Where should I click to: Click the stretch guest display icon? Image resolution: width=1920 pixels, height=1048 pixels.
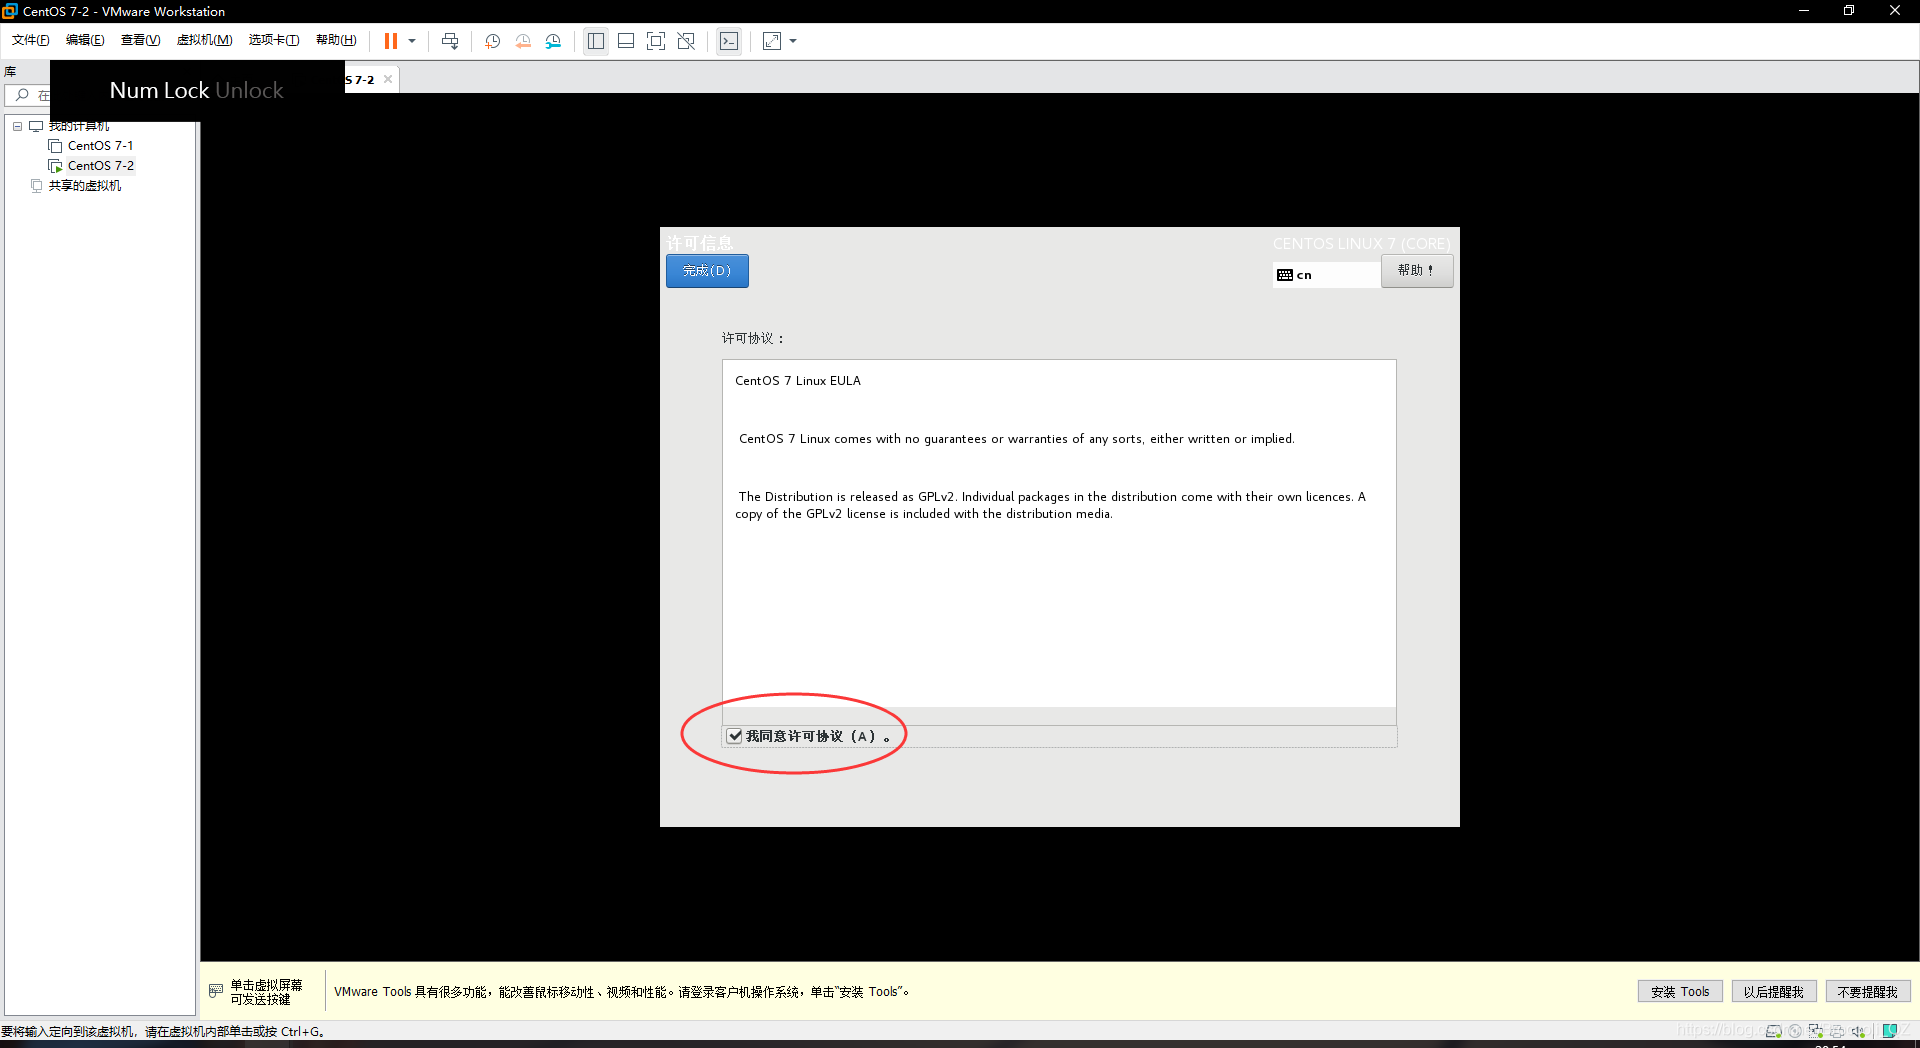coord(772,41)
